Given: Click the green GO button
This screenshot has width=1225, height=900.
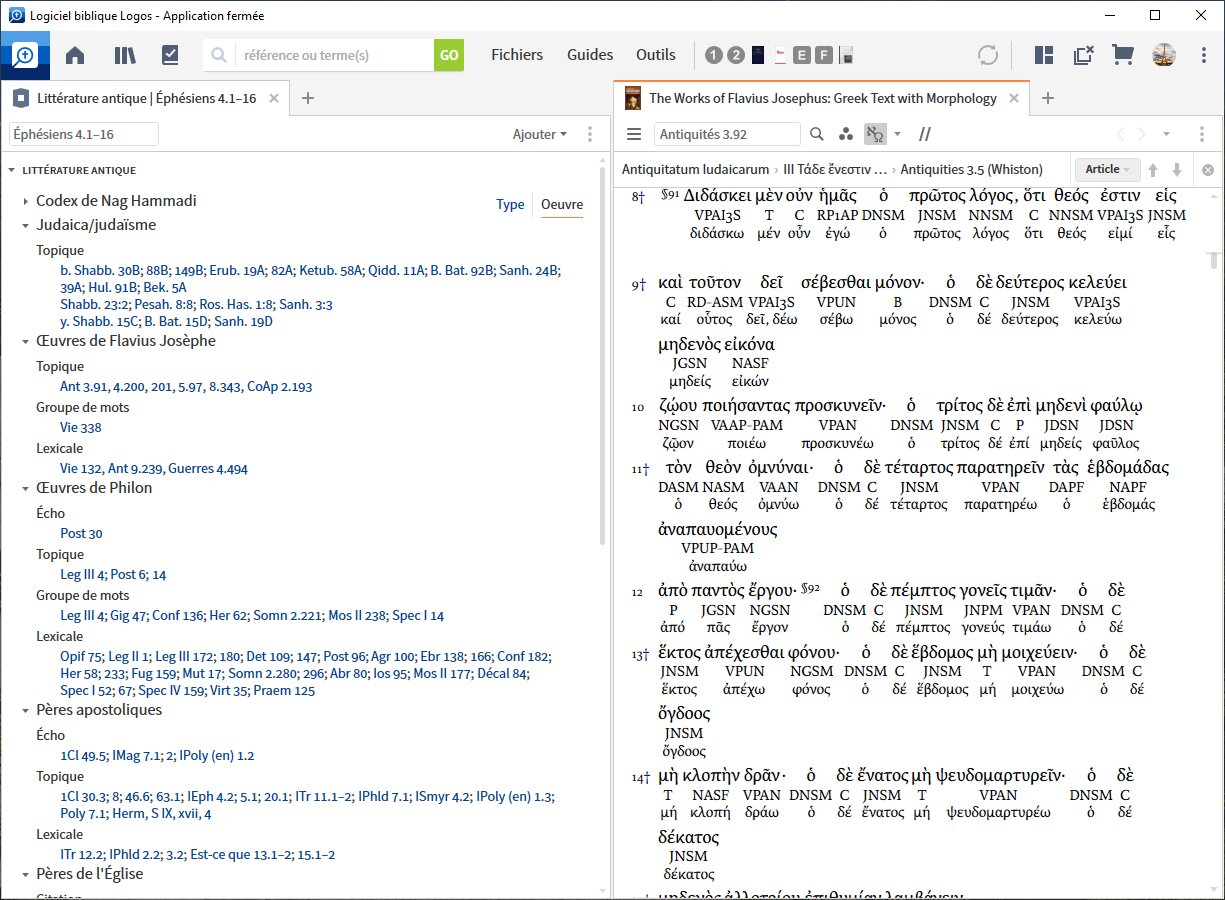Looking at the screenshot, I should pos(449,55).
